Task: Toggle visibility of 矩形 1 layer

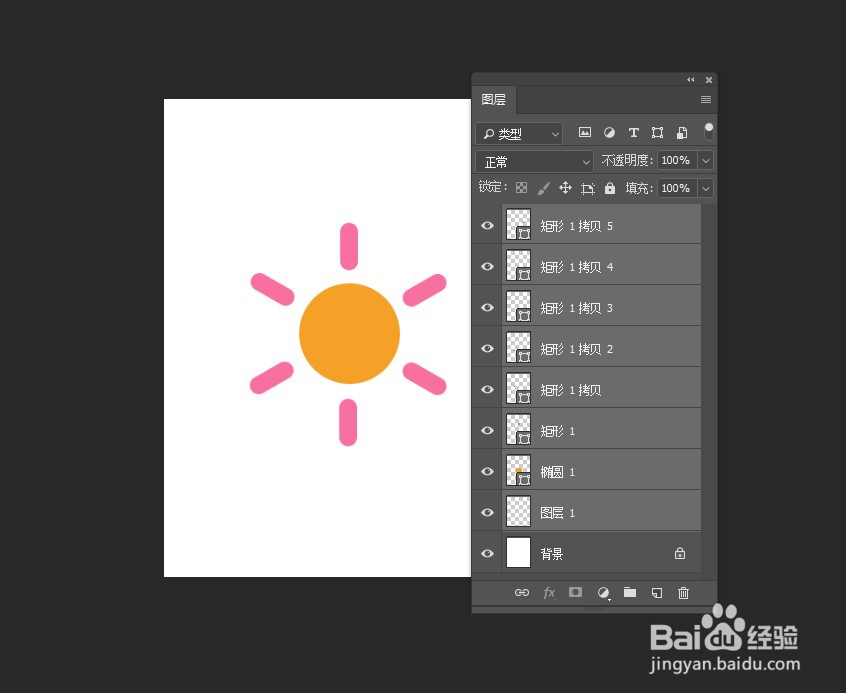Action: click(x=487, y=430)
